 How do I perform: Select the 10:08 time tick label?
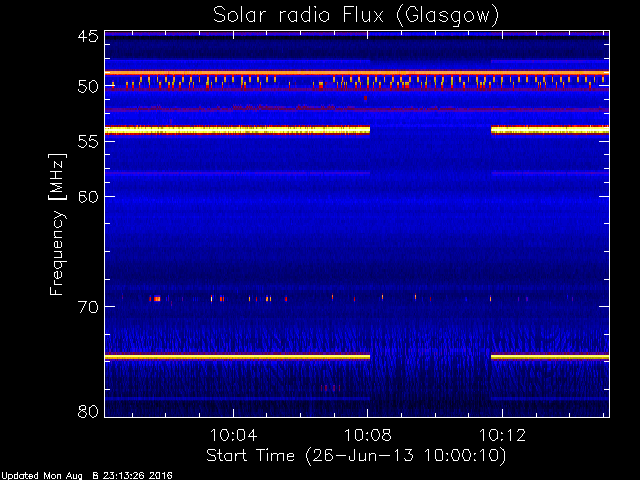(368, 435)
